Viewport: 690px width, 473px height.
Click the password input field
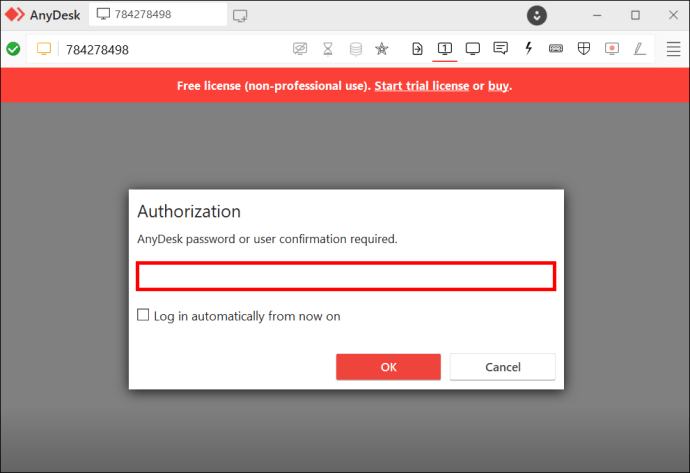point(346,276)
